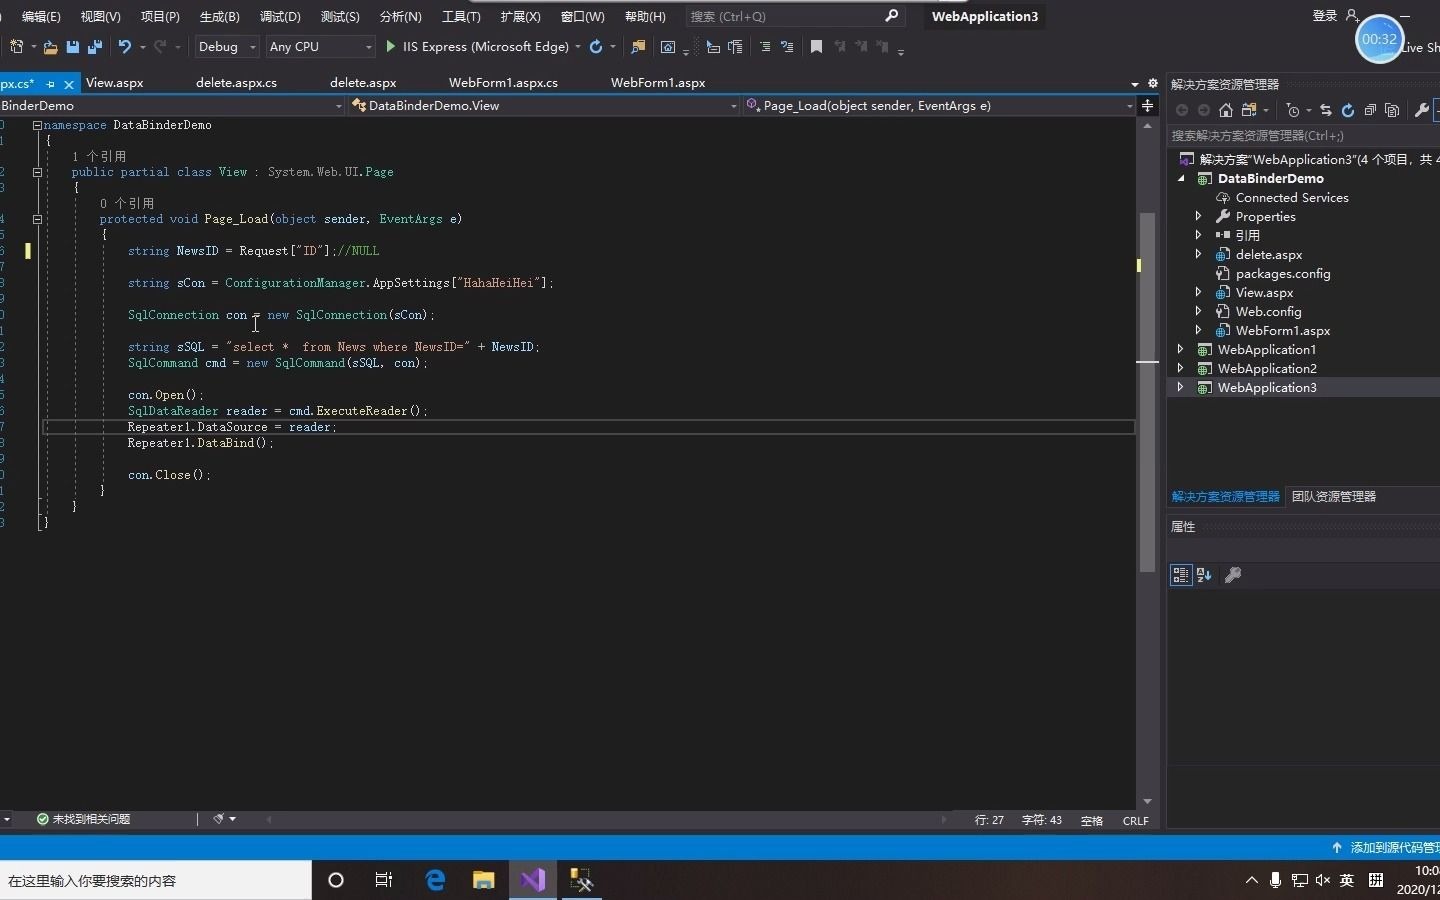Click the Collapse All icon in Solution Explorer

[x=1373, y=111]
